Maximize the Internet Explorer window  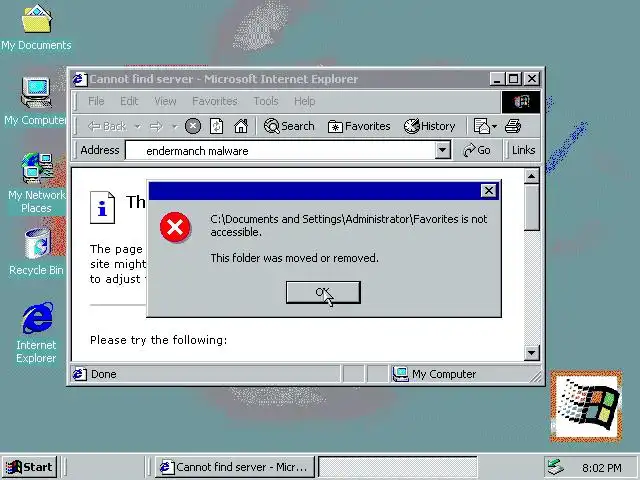[513, 79]
